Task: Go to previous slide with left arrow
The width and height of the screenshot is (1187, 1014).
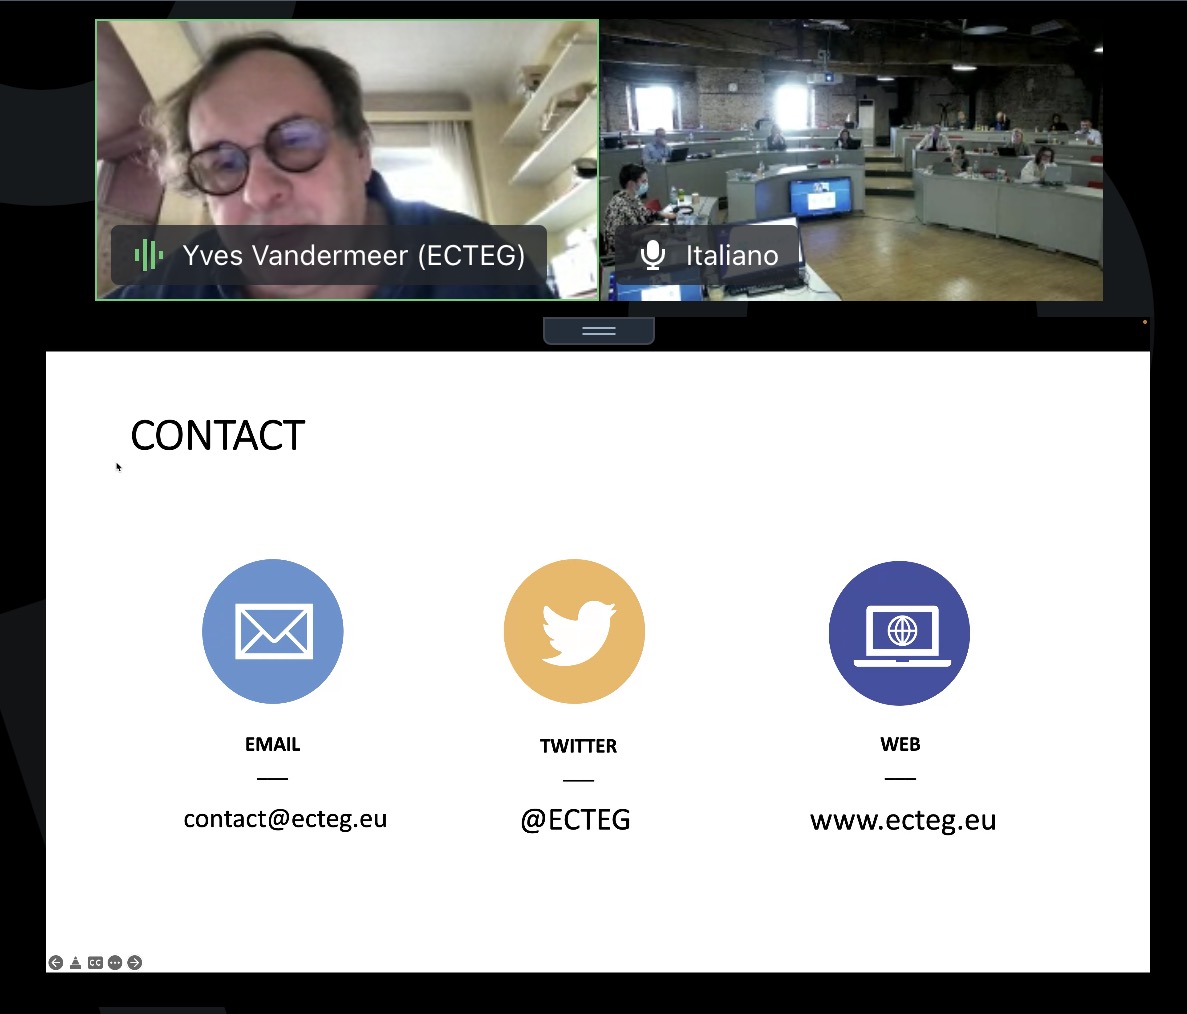Action: click(x=56, y=963)
